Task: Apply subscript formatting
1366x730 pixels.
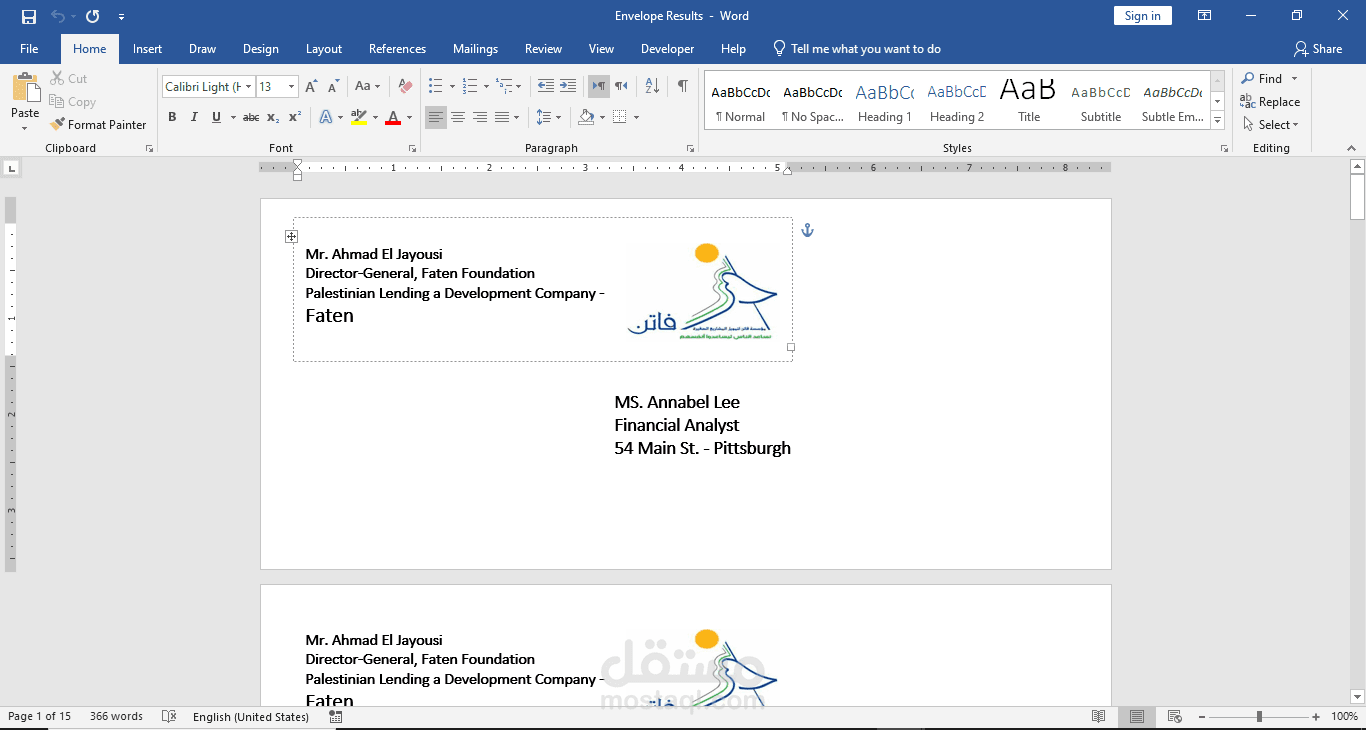Action: click(x=273, y=117)
